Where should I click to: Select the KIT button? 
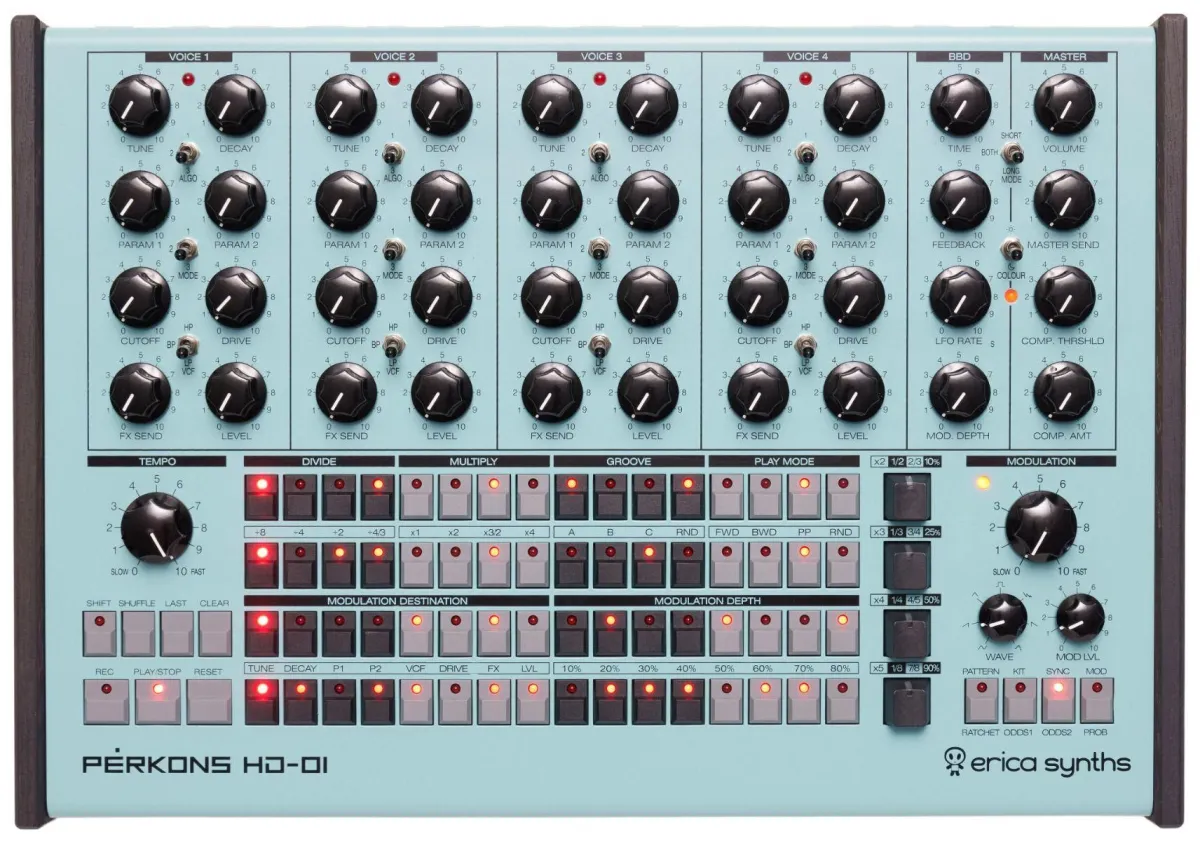1020,699
